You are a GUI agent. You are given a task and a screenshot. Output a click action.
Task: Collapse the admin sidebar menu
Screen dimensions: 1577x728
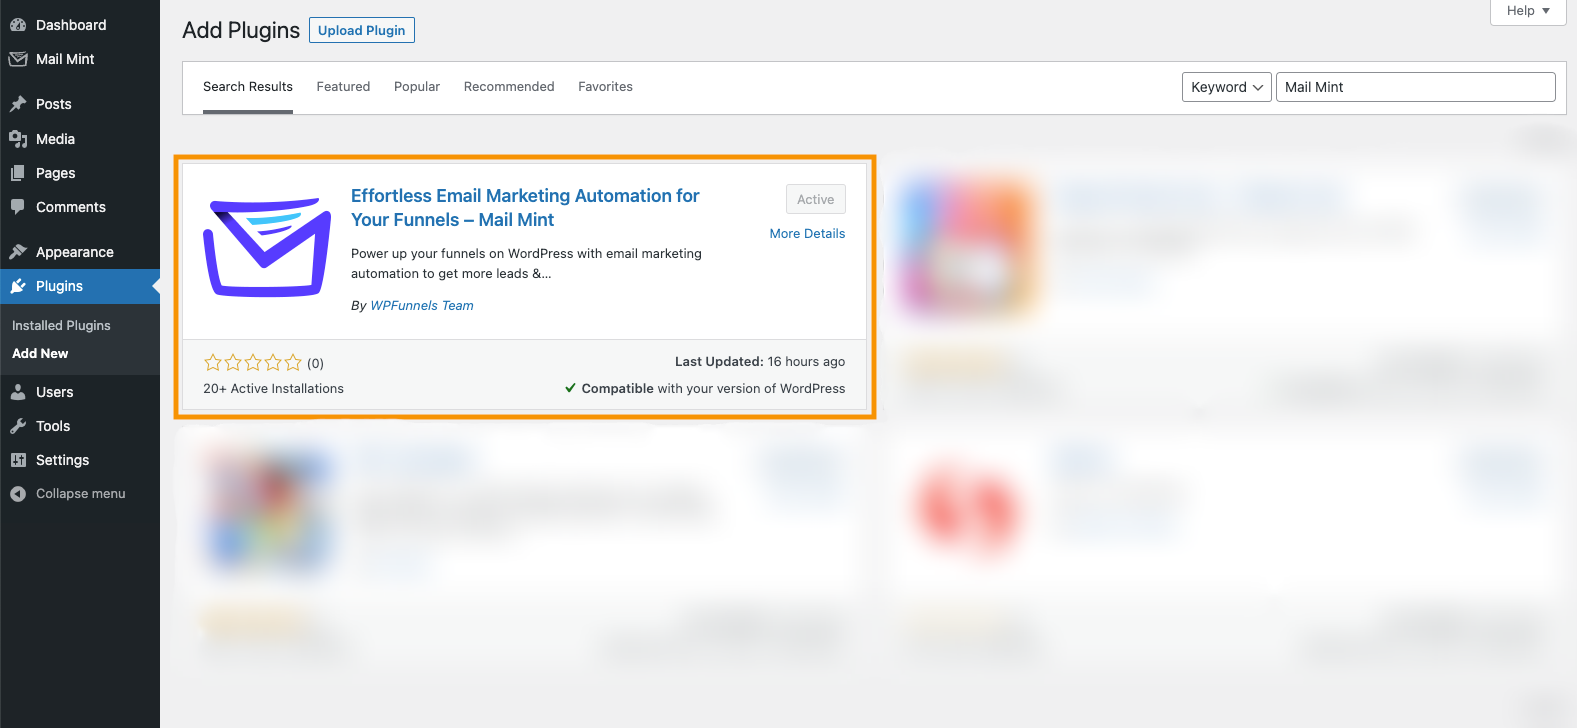coord(80,494)
